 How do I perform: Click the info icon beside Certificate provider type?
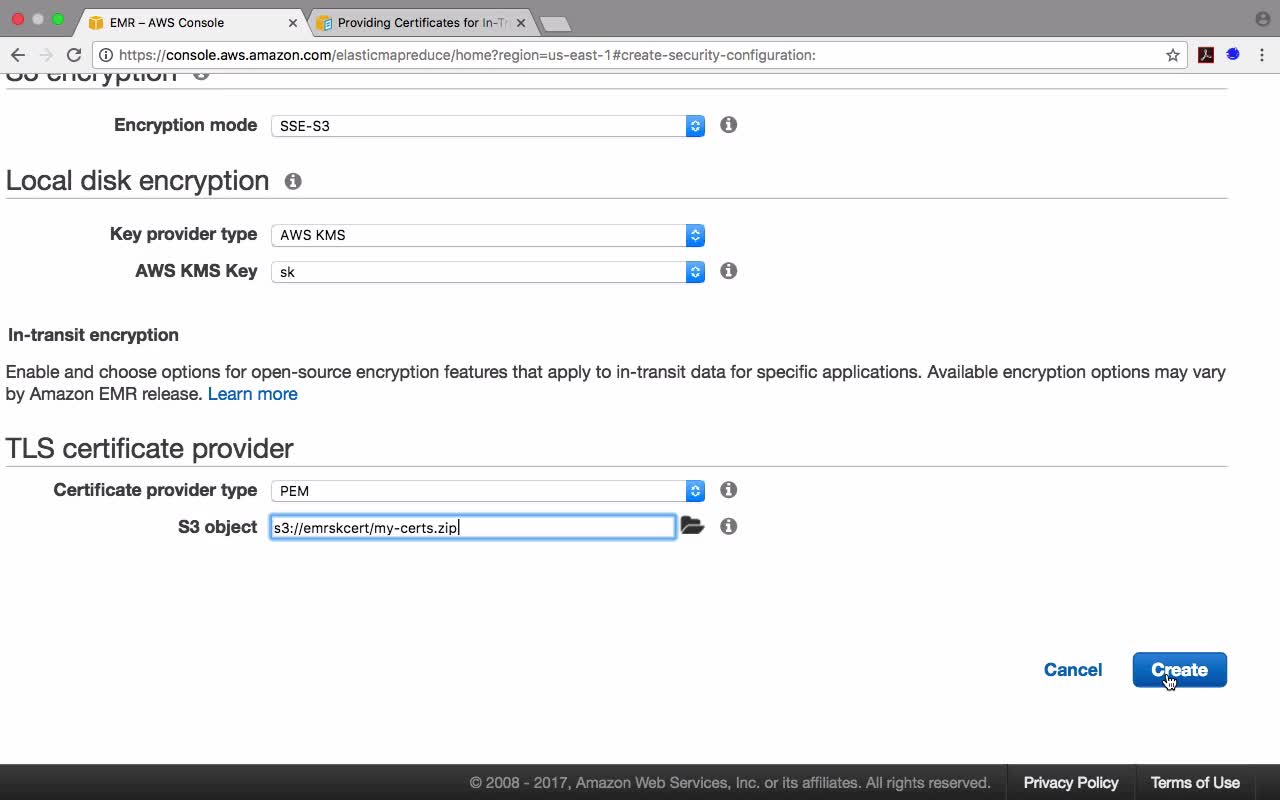(729, 490)
